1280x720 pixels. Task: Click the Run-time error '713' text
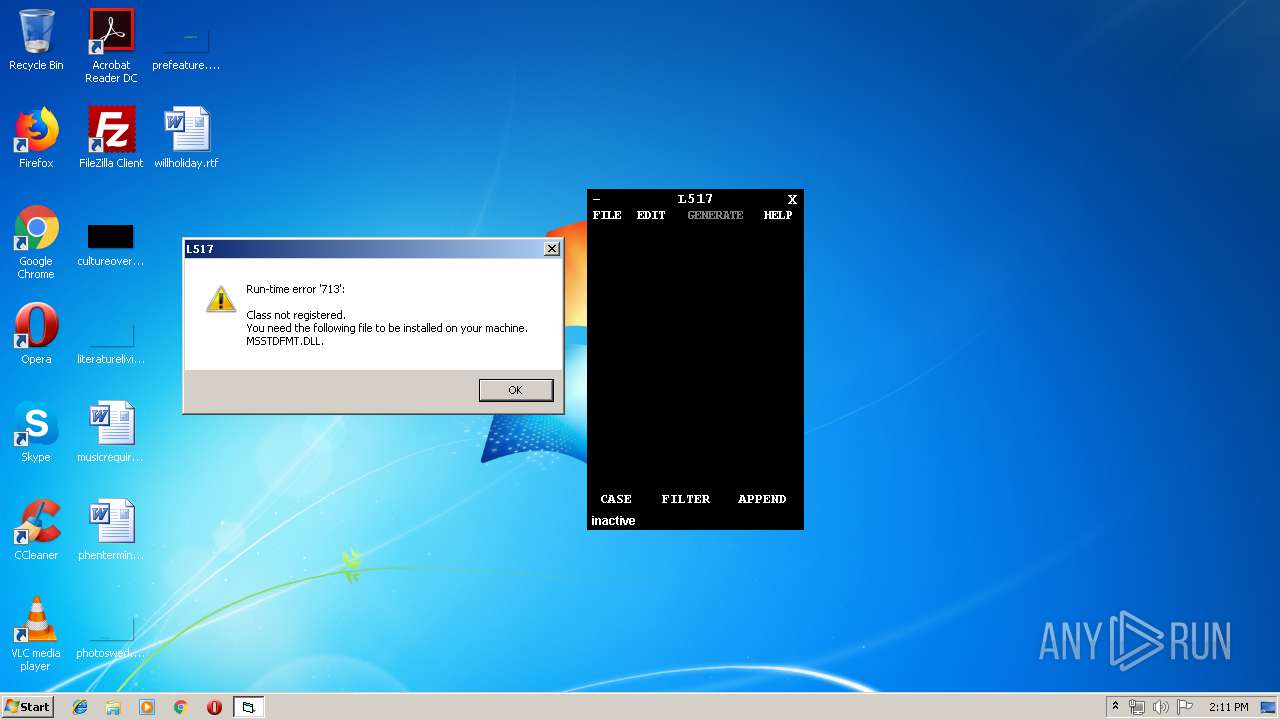(x=295, y=289)
